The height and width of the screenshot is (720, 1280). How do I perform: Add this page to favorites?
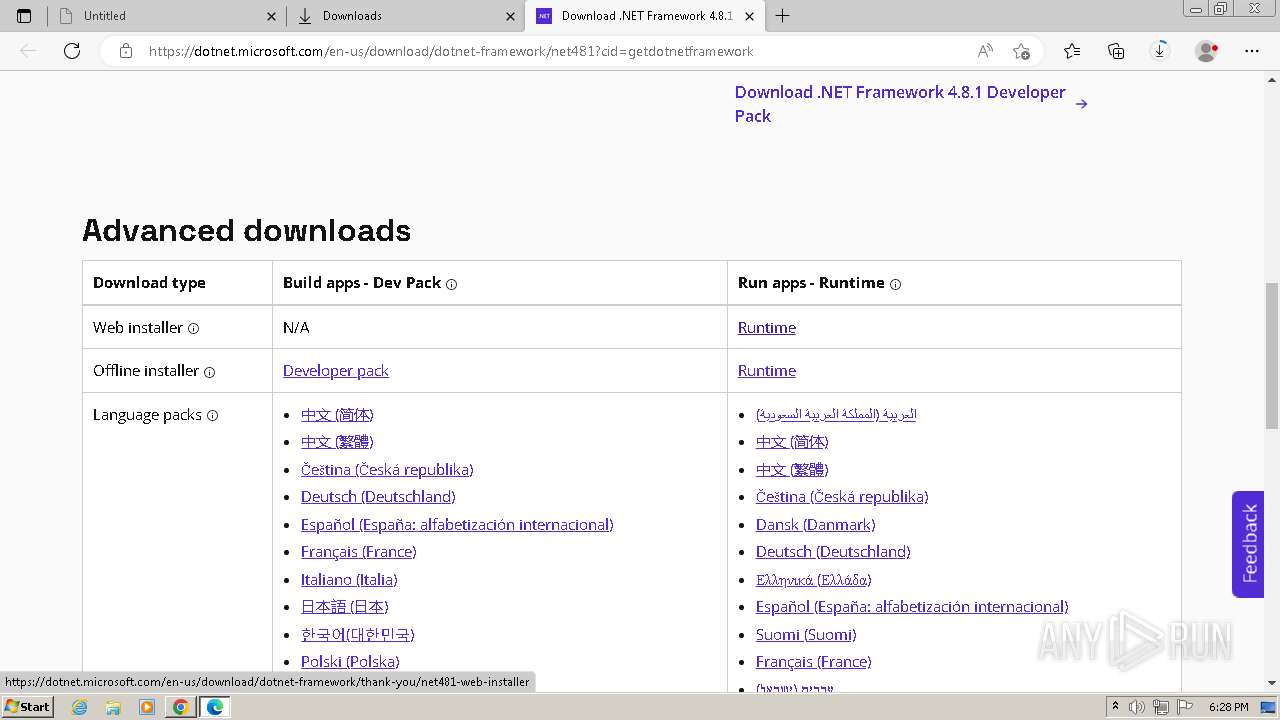tap(1021, 51)
